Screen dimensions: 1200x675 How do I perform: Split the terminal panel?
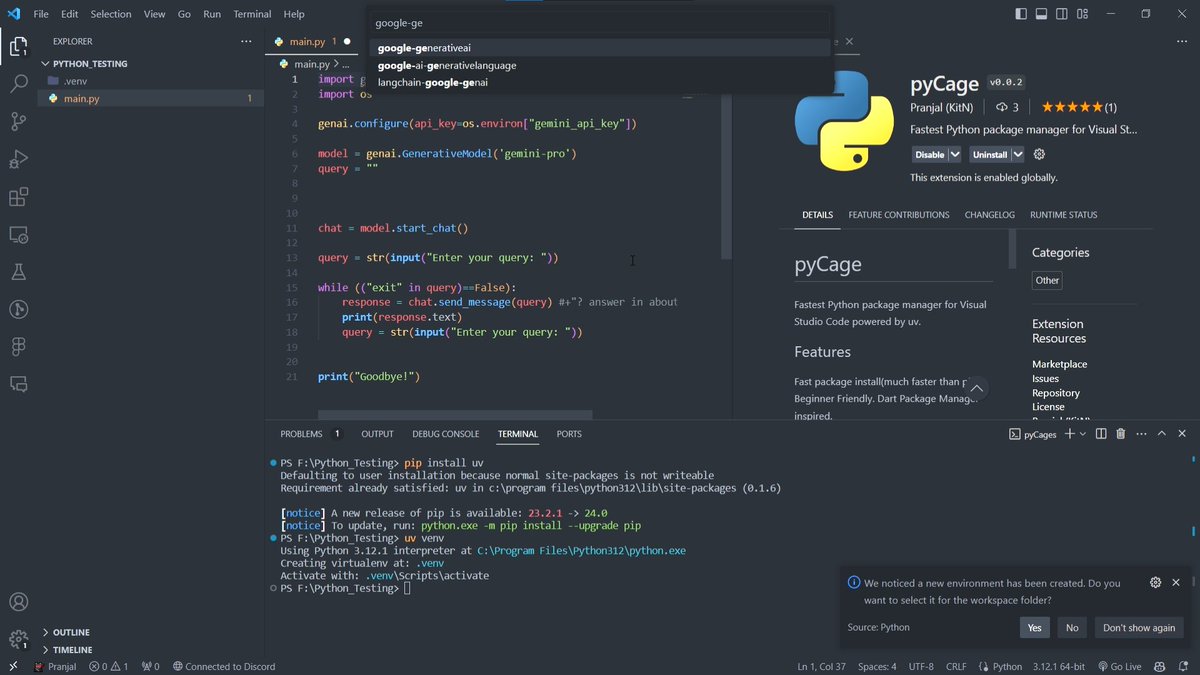(1101, 434)
